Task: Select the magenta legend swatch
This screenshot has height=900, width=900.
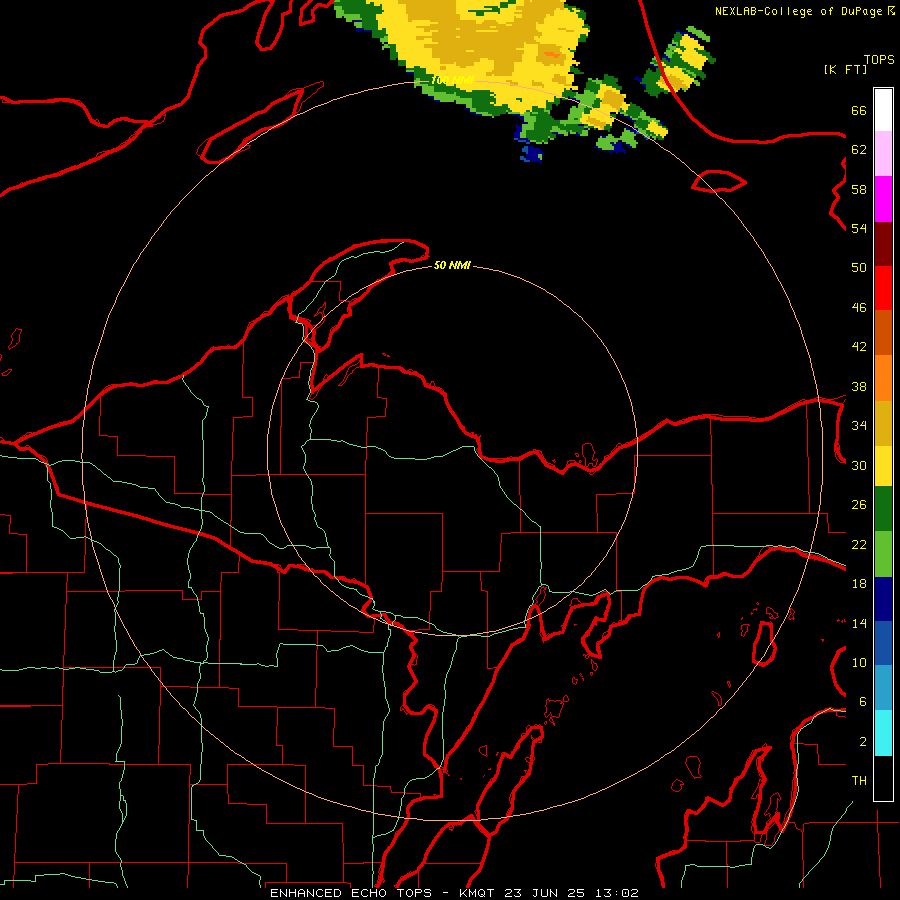Action: pos(883,199)
